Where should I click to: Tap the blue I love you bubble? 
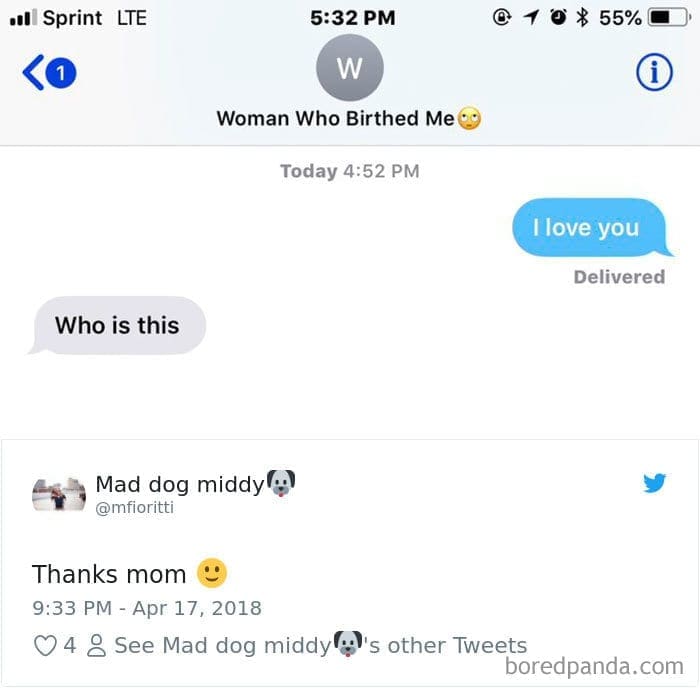coord(587,228)
